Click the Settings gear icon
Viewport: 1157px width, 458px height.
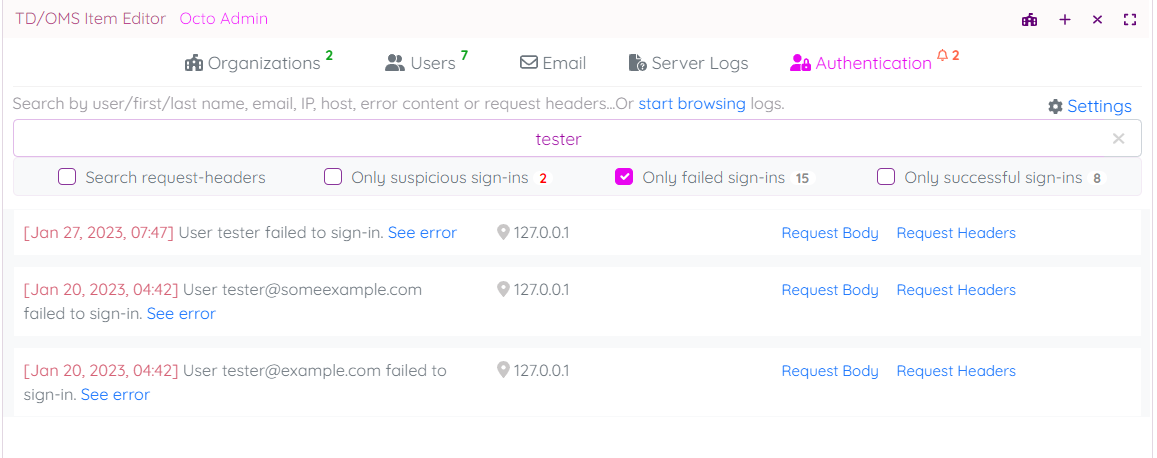point(1055,106)
